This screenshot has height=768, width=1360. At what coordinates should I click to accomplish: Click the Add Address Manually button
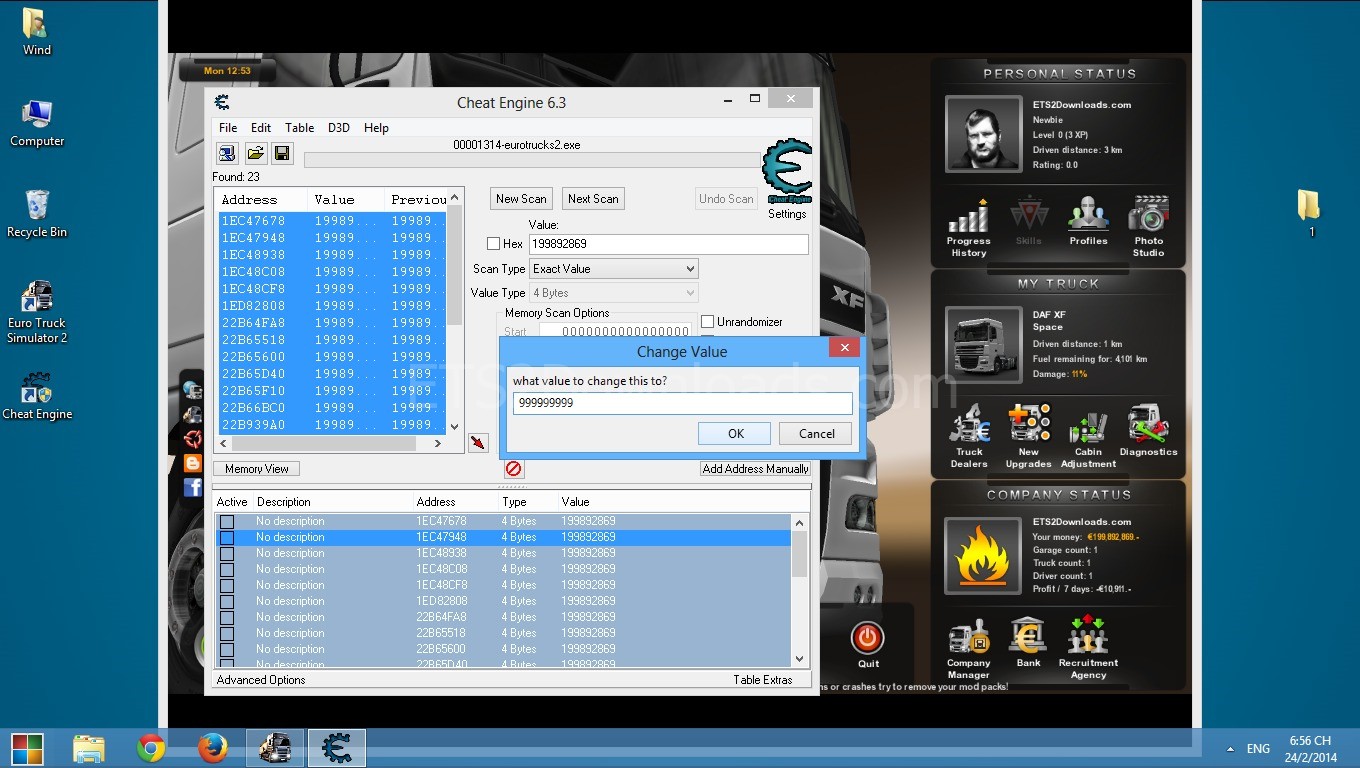755,468
